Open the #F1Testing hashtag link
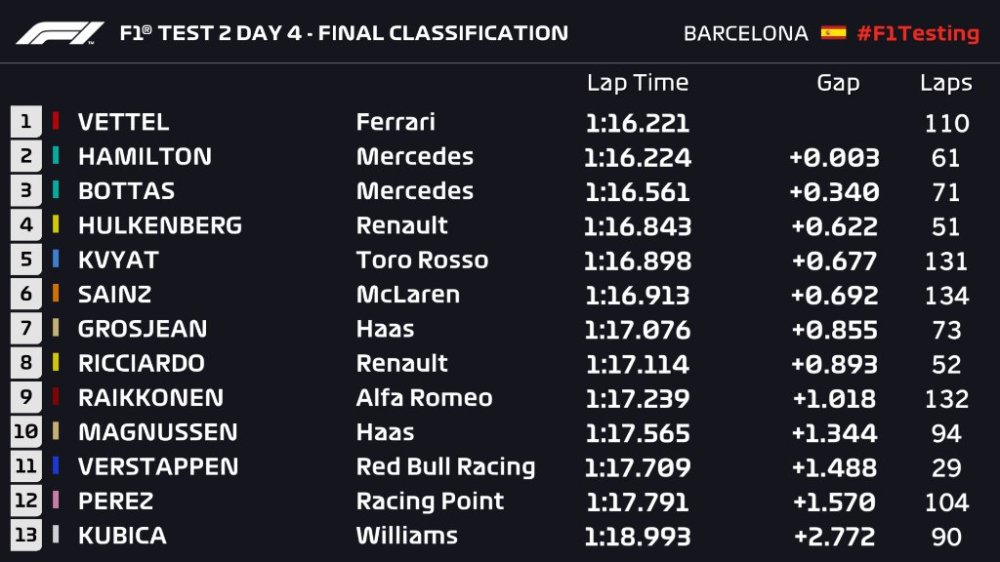 pos(917,33)
